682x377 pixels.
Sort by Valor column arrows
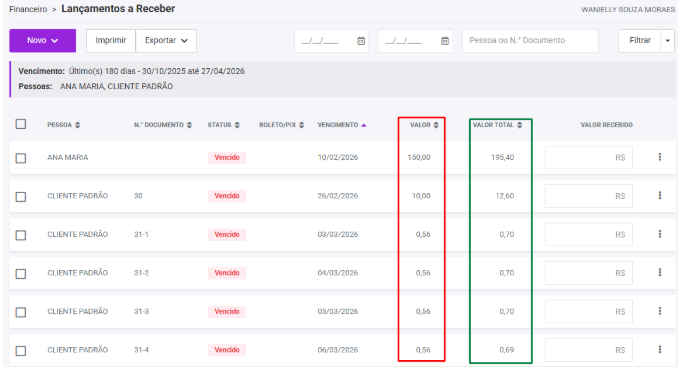click(436, 125)
